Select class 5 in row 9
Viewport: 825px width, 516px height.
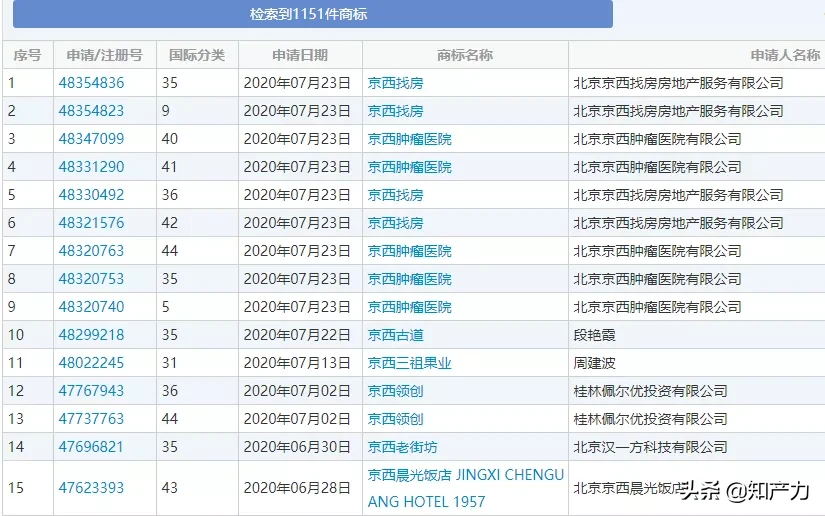click(165, 307)
